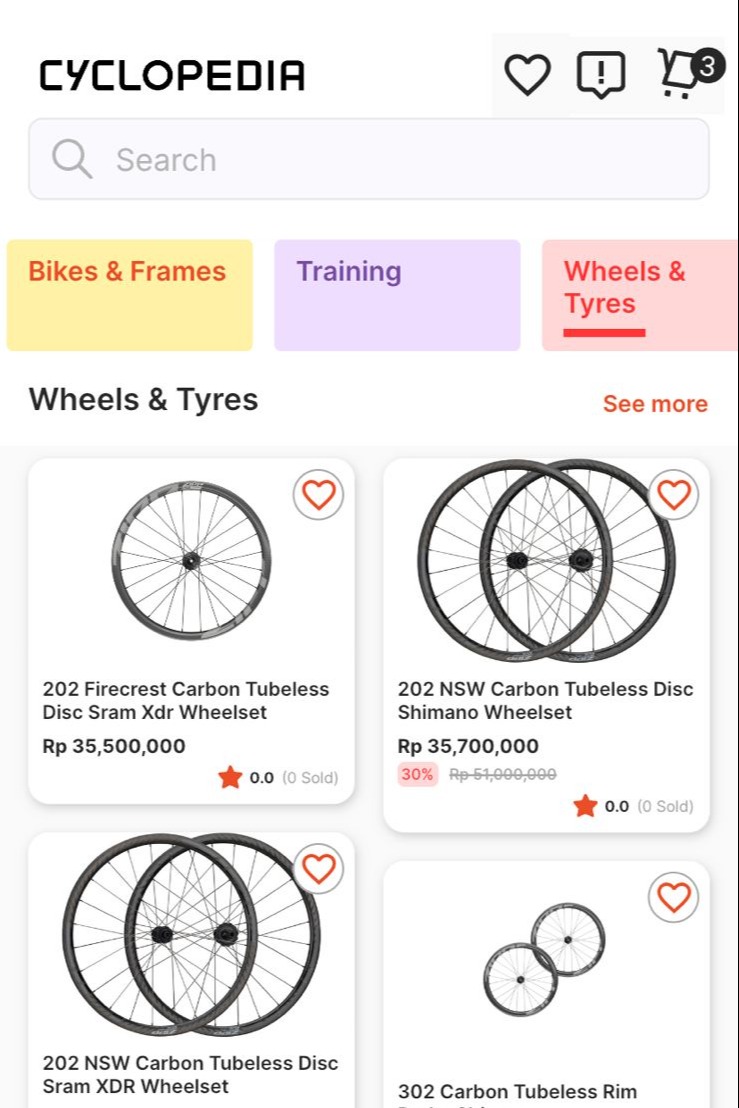This screenshot has height=1108, width=739.
Task: Focus the Search input field
Action: (400, 159)
